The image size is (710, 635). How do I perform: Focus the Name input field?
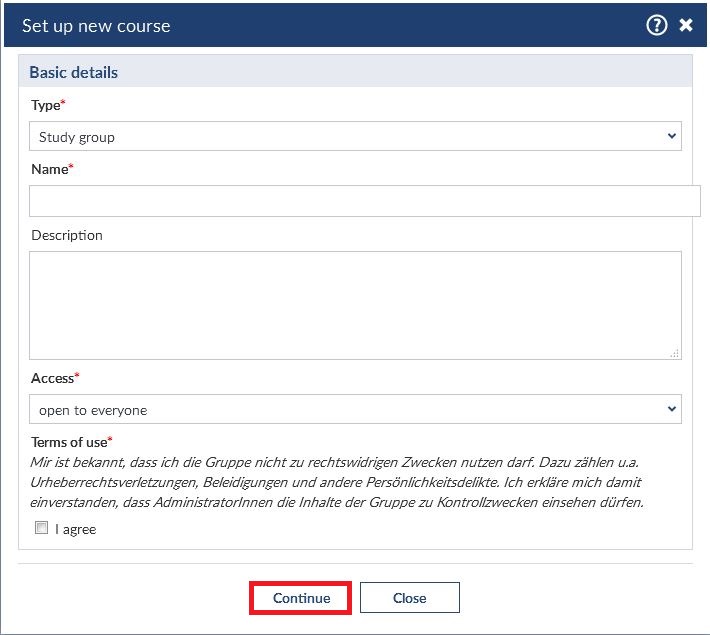(x=364, y=201)
